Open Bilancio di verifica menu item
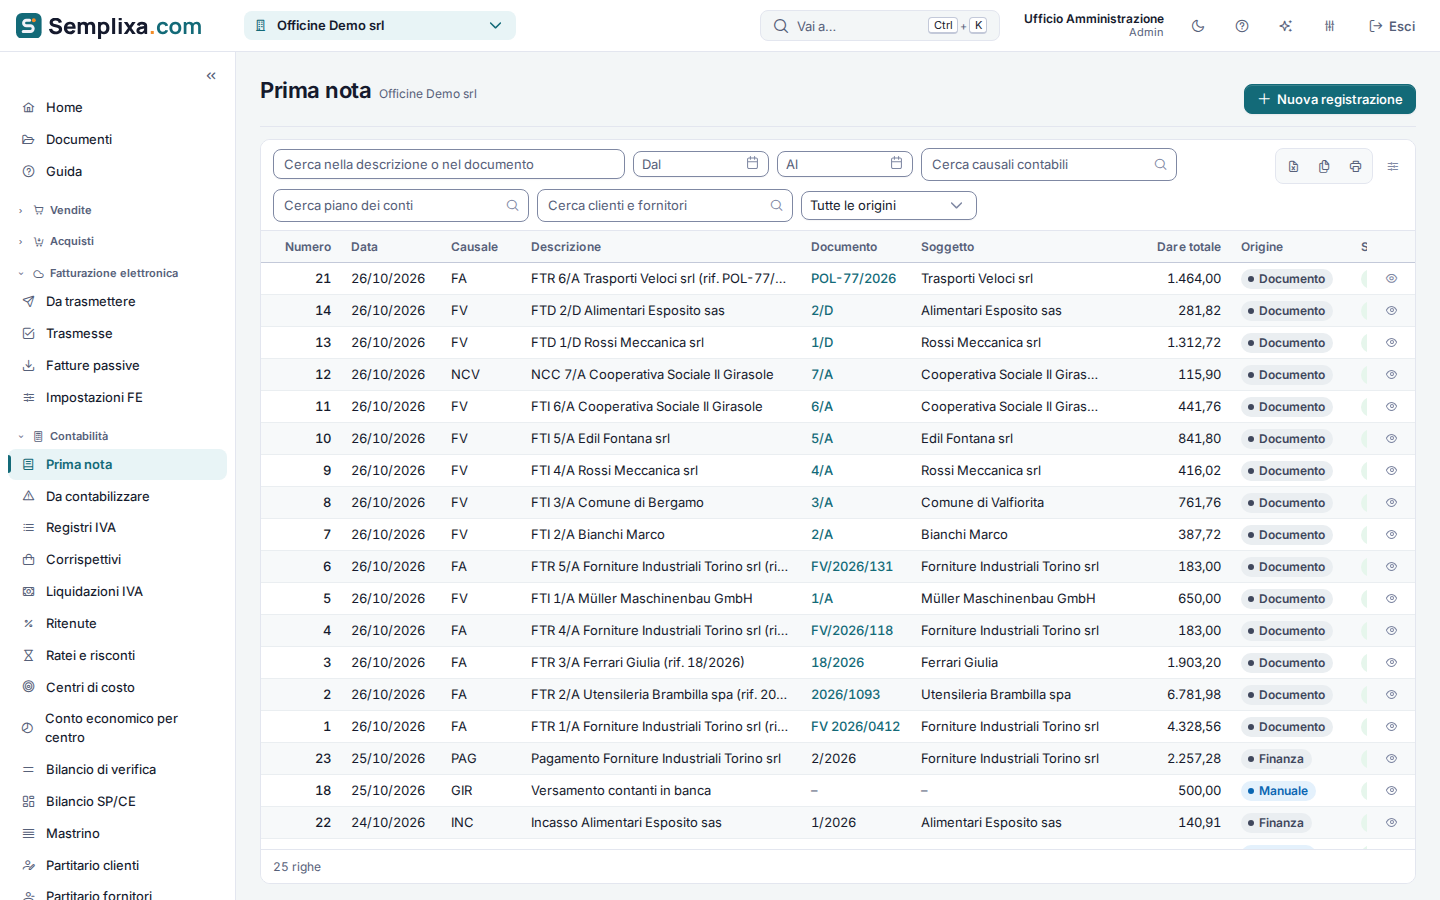Image resolution: width=1440 pixels, height=900 pixels. [100, 770]
